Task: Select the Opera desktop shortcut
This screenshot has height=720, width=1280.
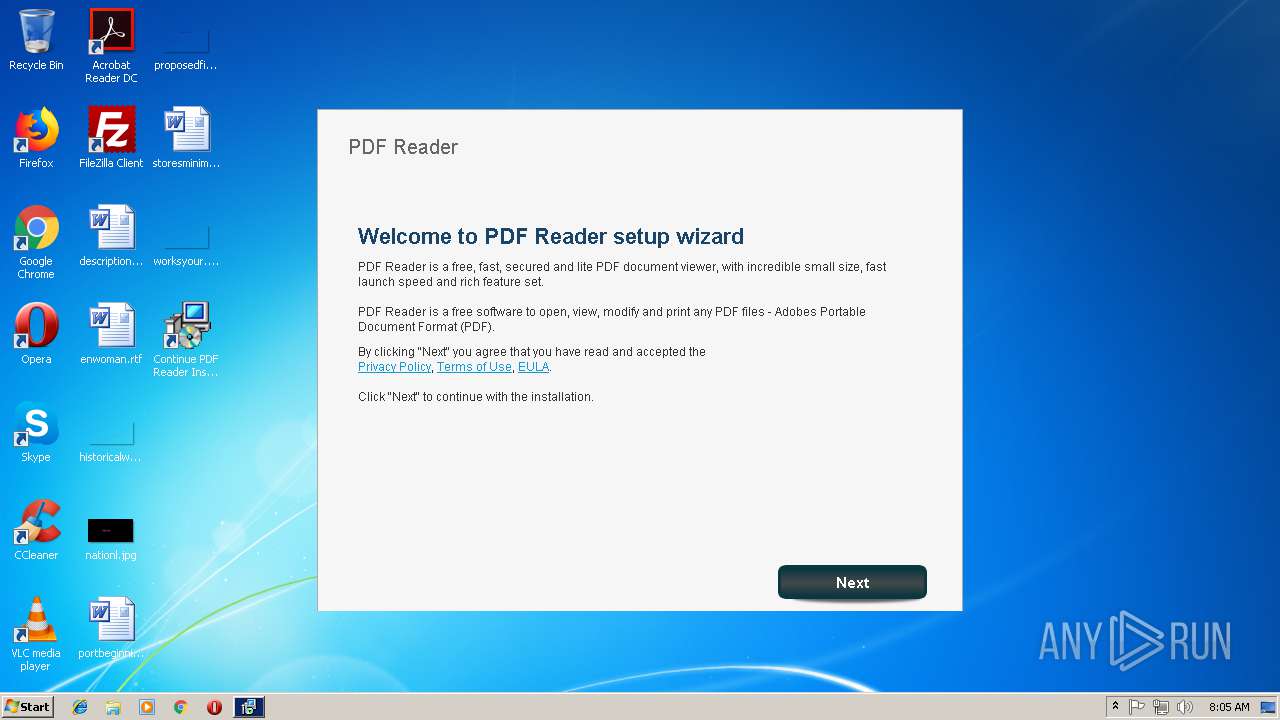Action: [x=36, y=334]
